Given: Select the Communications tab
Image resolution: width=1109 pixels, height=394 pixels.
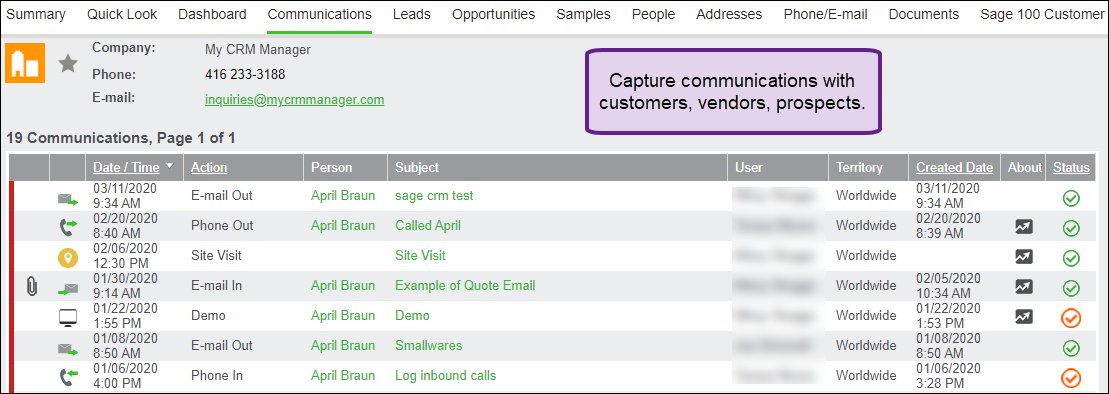Looking at the screenshot, I should [320, 14].
